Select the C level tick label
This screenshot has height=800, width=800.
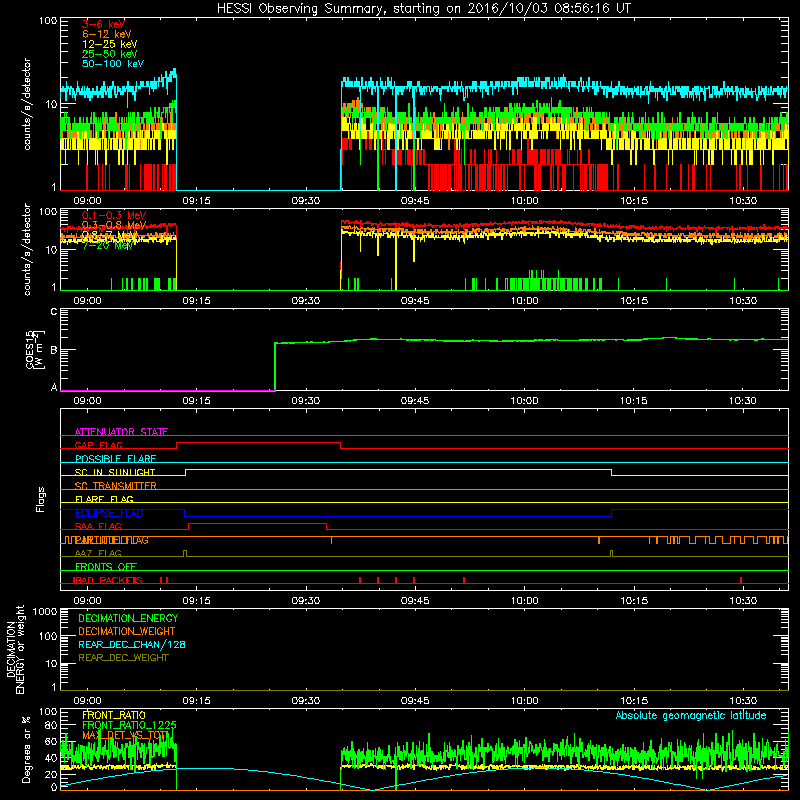[54, 311]
